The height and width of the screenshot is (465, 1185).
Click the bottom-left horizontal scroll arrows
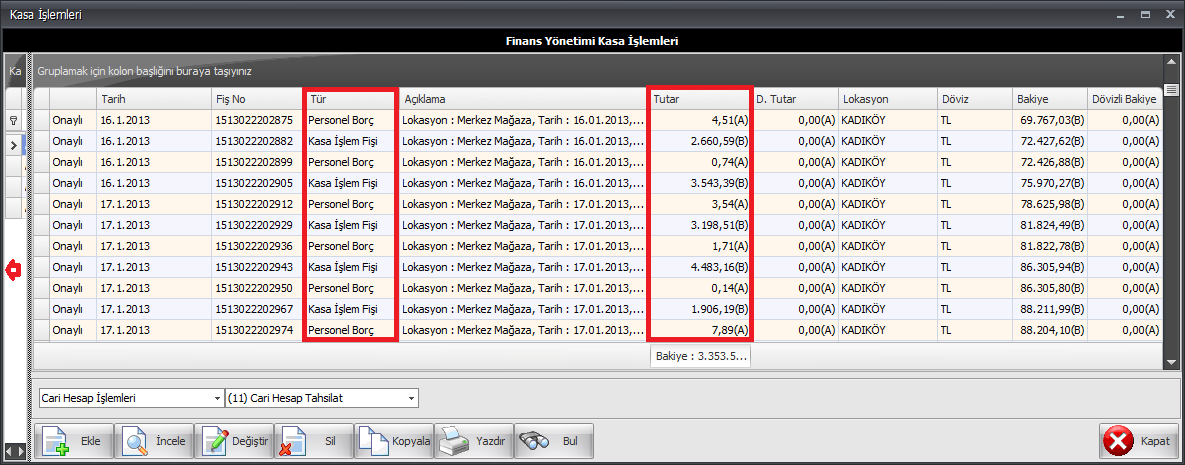click(x=15, y=450)
